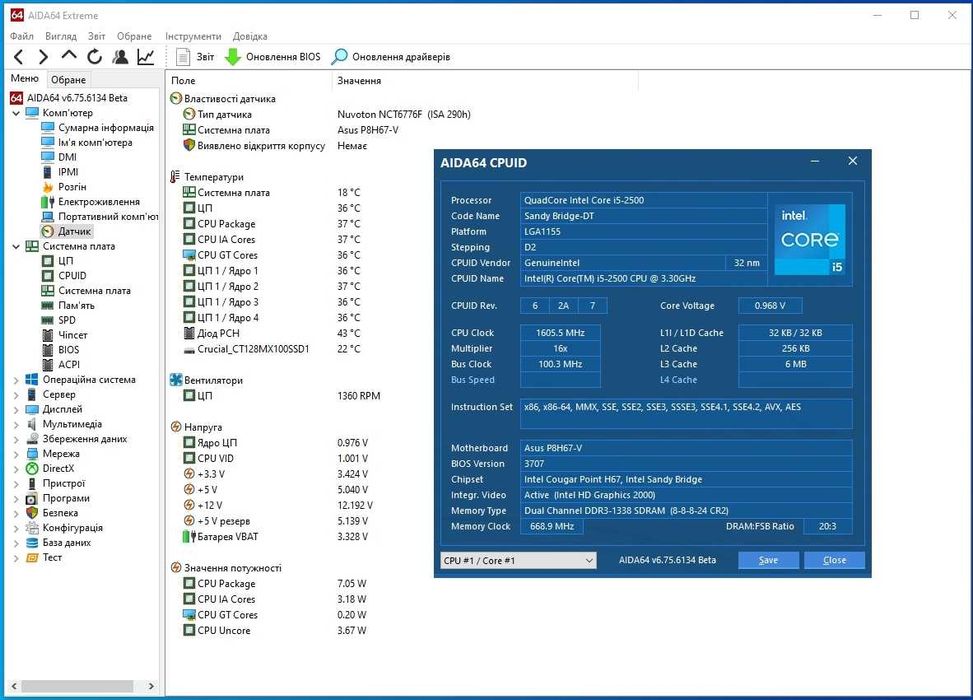Click Оновлення BIOS green arrow button
The image size is (973, 700).
[x=272, y=57]
